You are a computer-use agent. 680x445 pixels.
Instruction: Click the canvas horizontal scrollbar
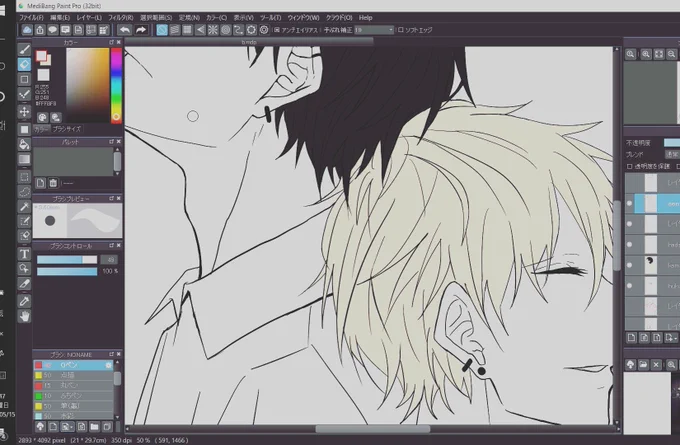click(373, 429)
